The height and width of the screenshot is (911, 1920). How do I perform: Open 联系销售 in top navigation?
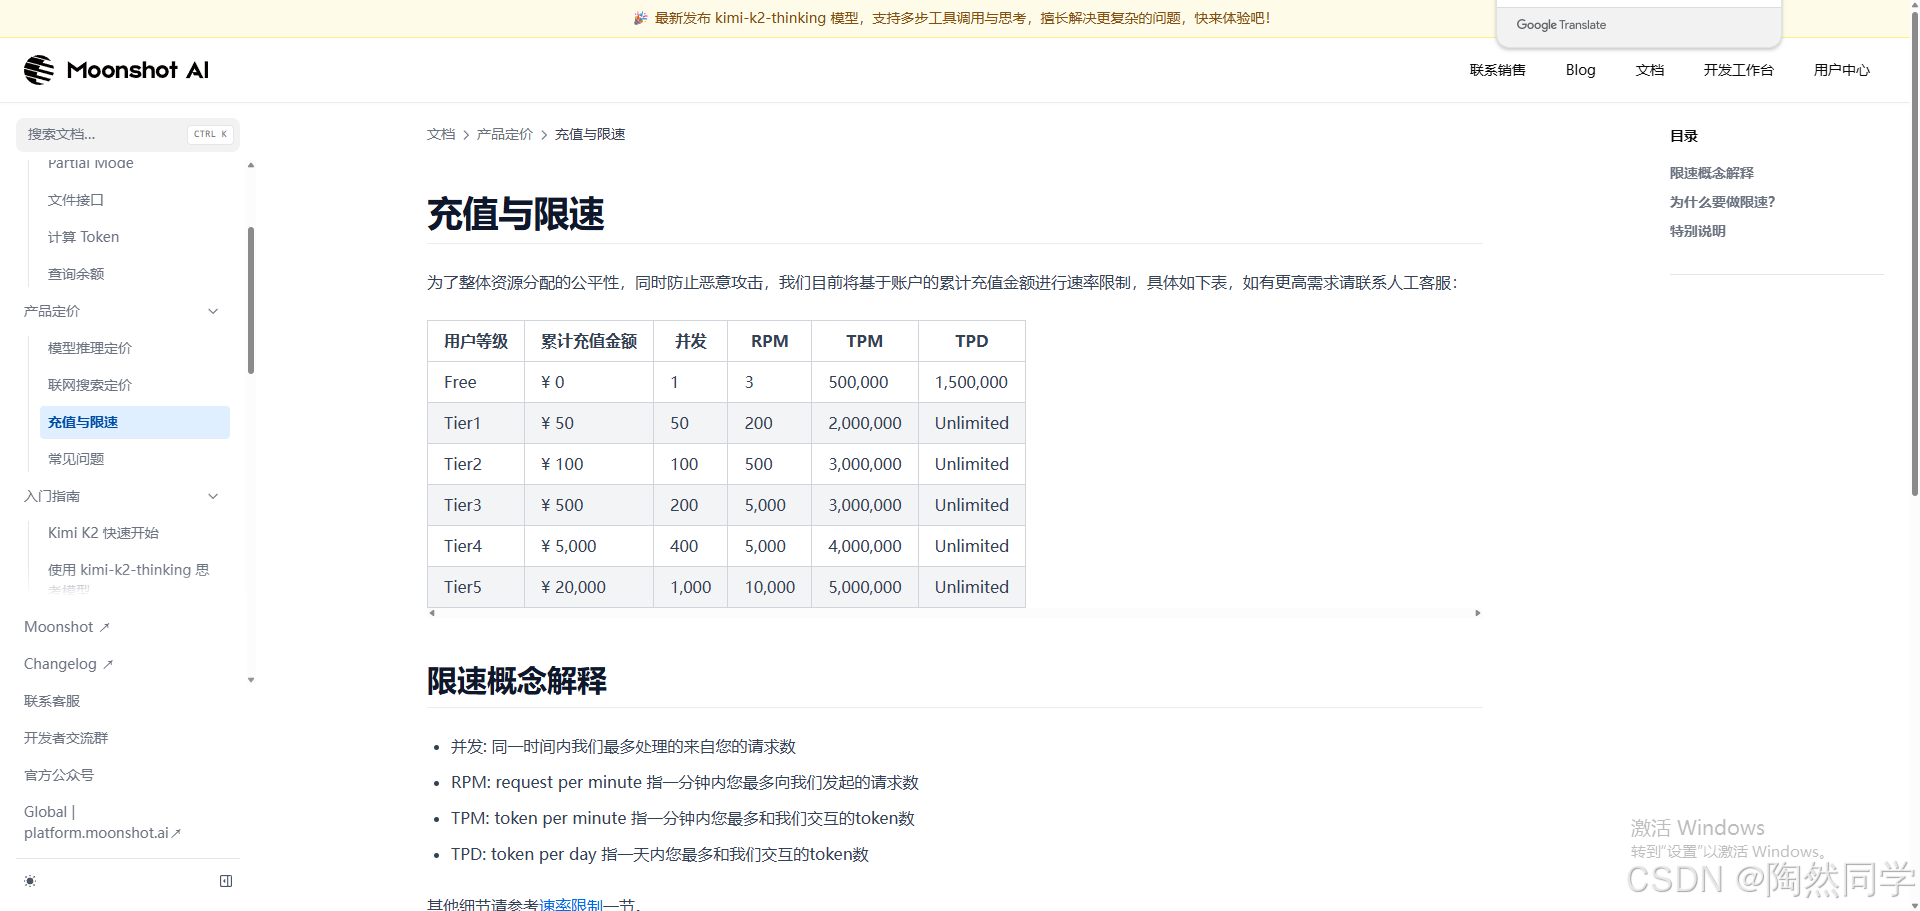pyautogui.click(x=1497, y=70)
